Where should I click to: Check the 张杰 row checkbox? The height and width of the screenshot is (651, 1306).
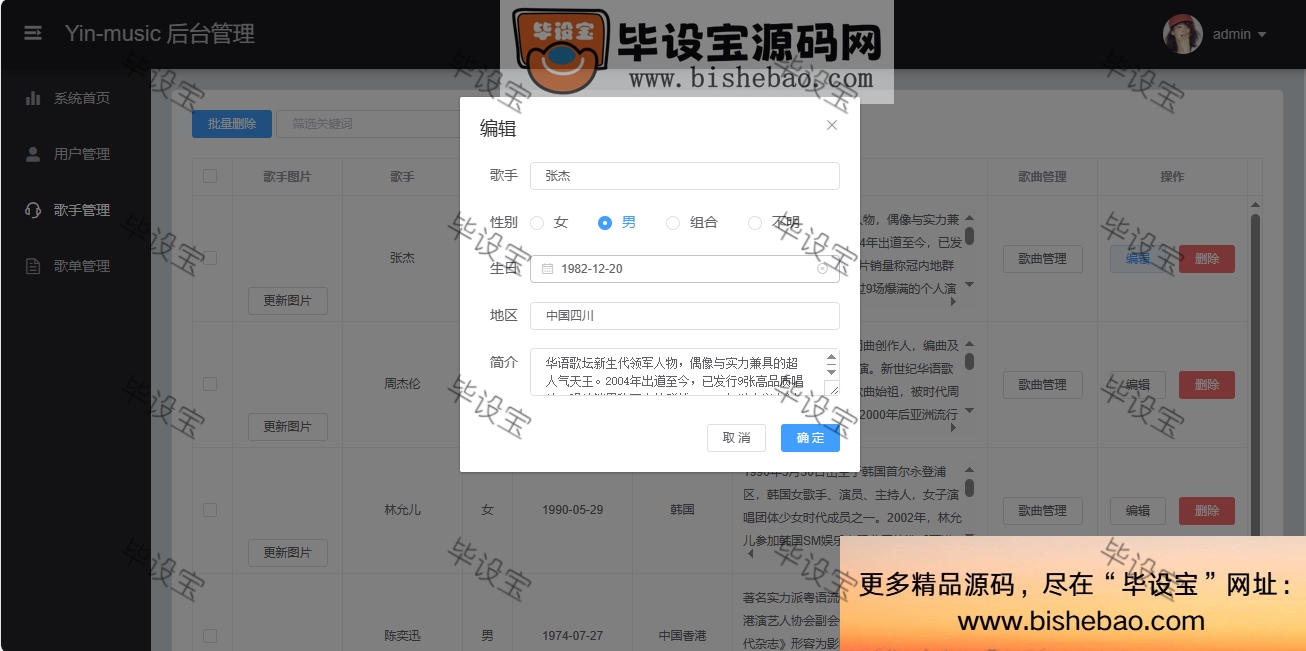coord(210,257)
